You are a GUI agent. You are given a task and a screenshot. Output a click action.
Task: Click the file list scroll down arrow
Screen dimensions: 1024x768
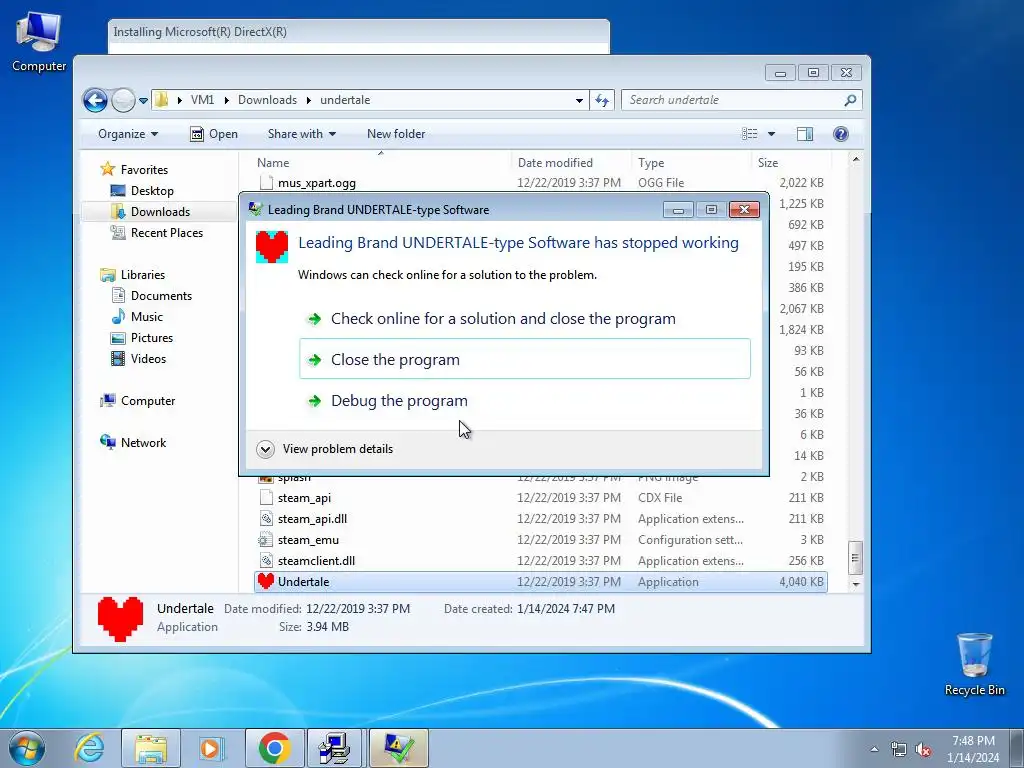(x=856, y=584)
